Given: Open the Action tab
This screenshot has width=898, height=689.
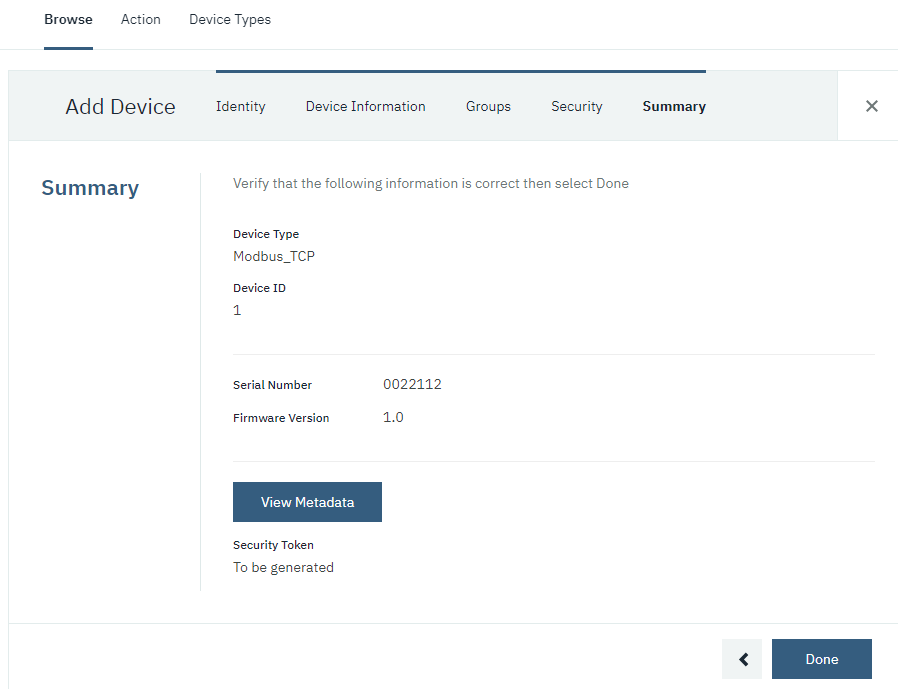Looking at the screenshot, I should 140,19.
